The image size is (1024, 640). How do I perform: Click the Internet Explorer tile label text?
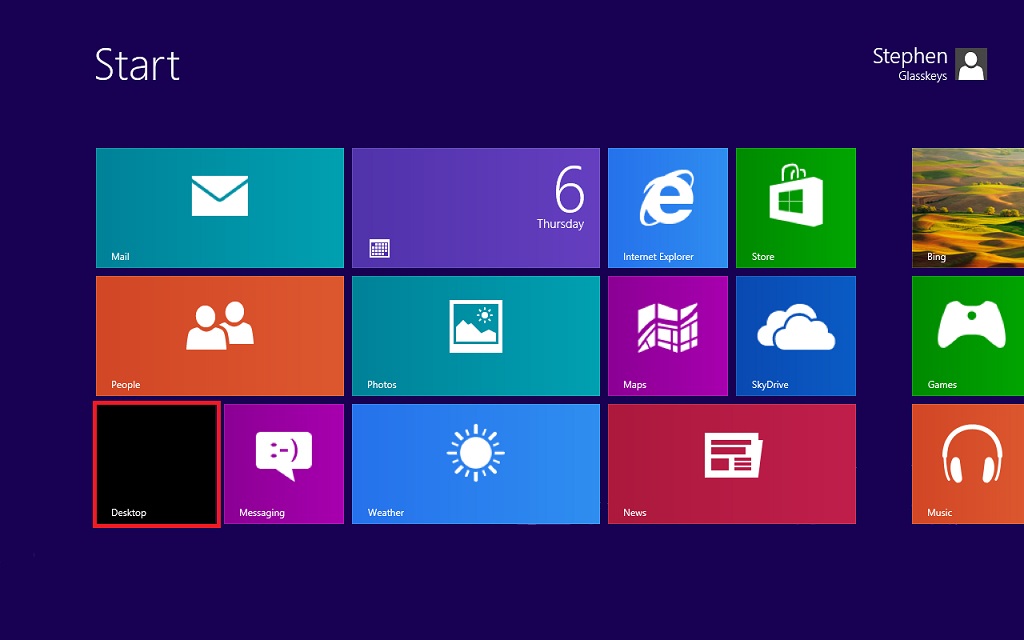658,257
